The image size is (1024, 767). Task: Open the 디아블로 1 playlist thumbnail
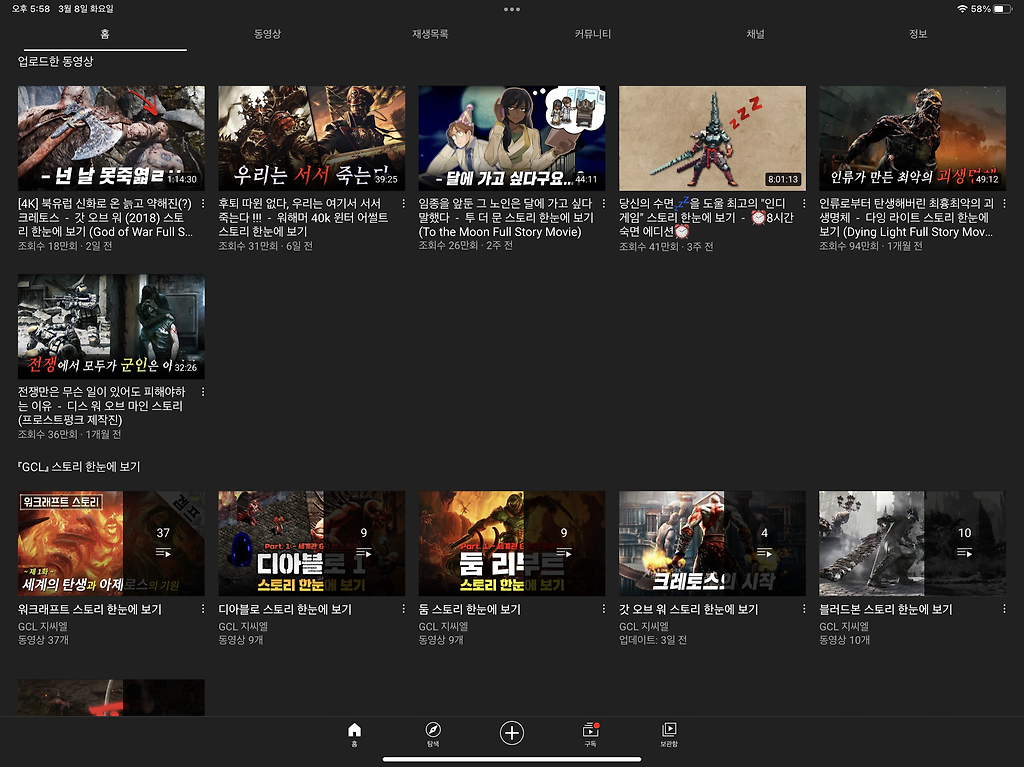[312, 544]
